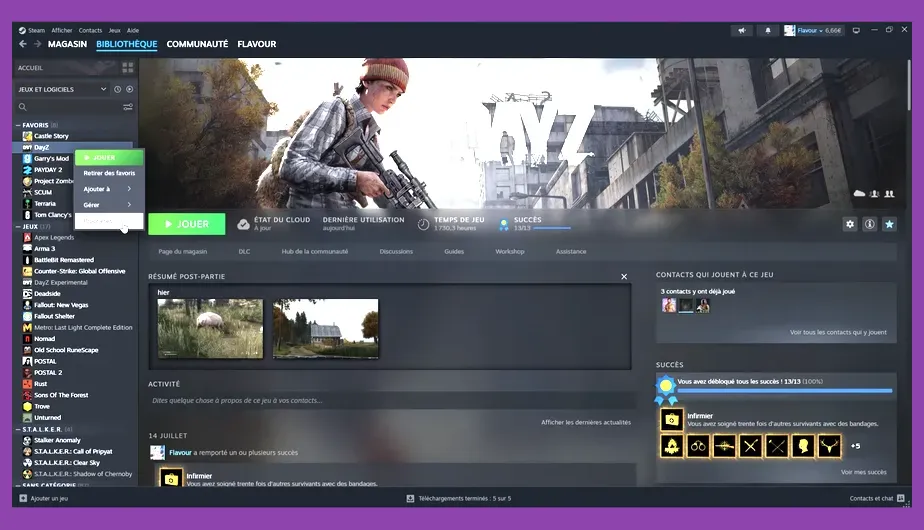Click the Steam logo in menu bar
924x530 pixels.
click(22, 31)
